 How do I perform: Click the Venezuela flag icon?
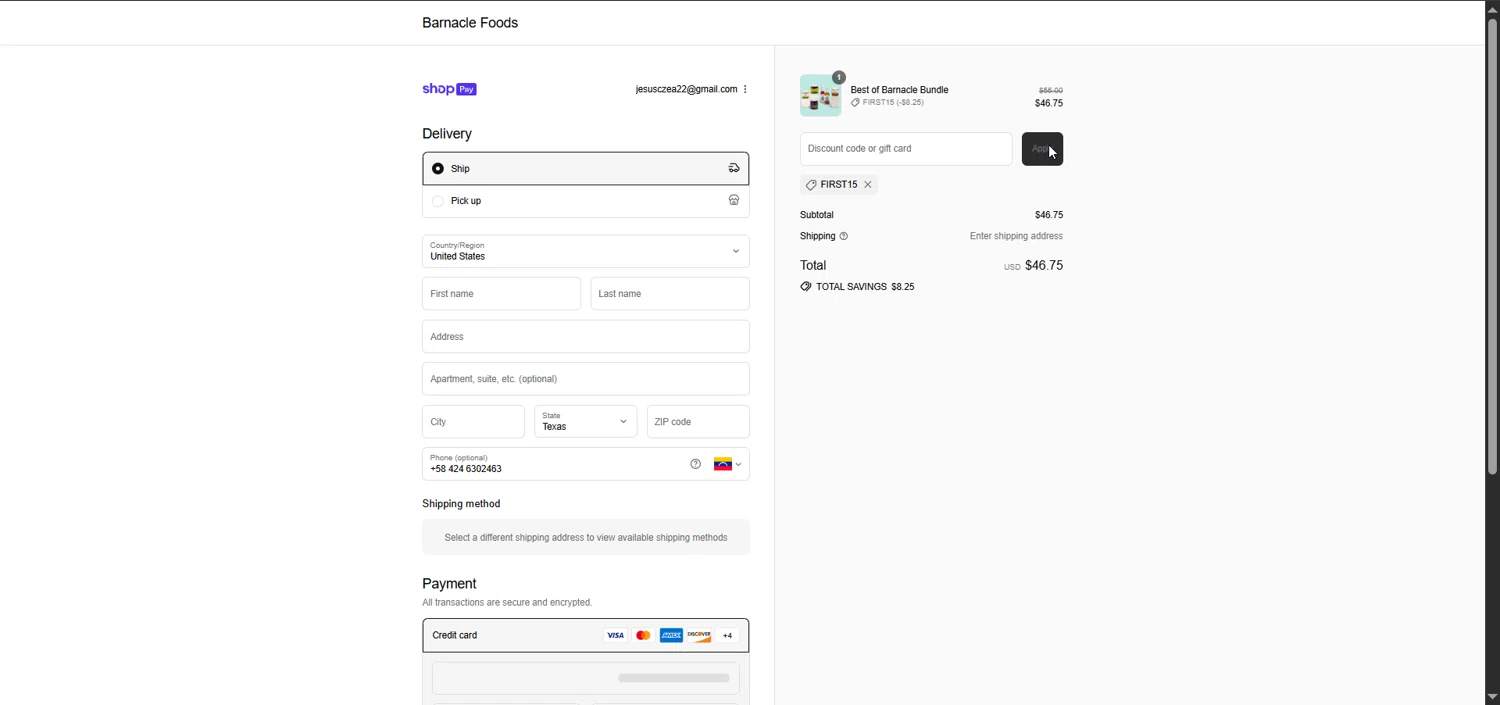(x=722, y=464)
